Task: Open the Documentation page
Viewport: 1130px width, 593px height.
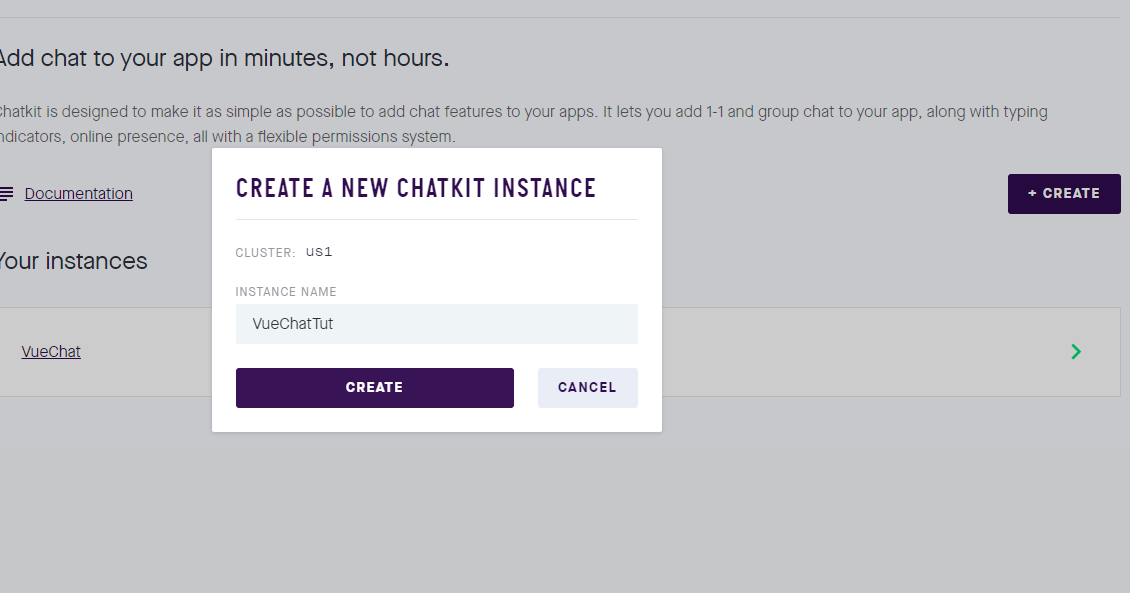Action: pos(77,193)
